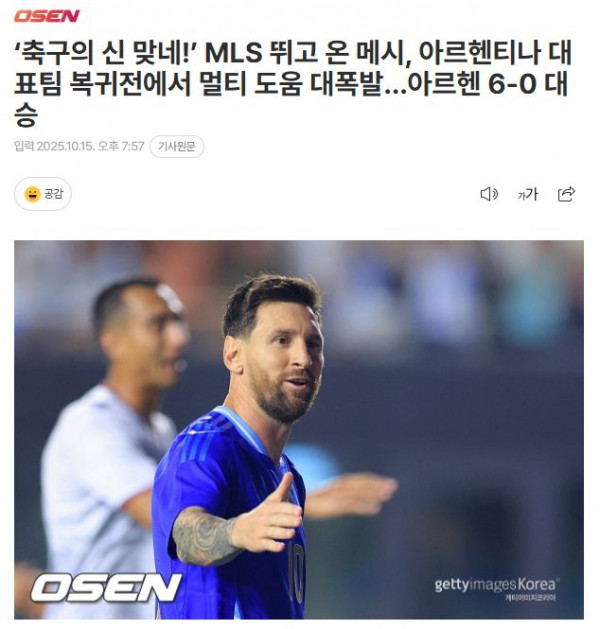600x629 pixels.
Task: Open the 기사원문 original article link
Action: [176, 146]
